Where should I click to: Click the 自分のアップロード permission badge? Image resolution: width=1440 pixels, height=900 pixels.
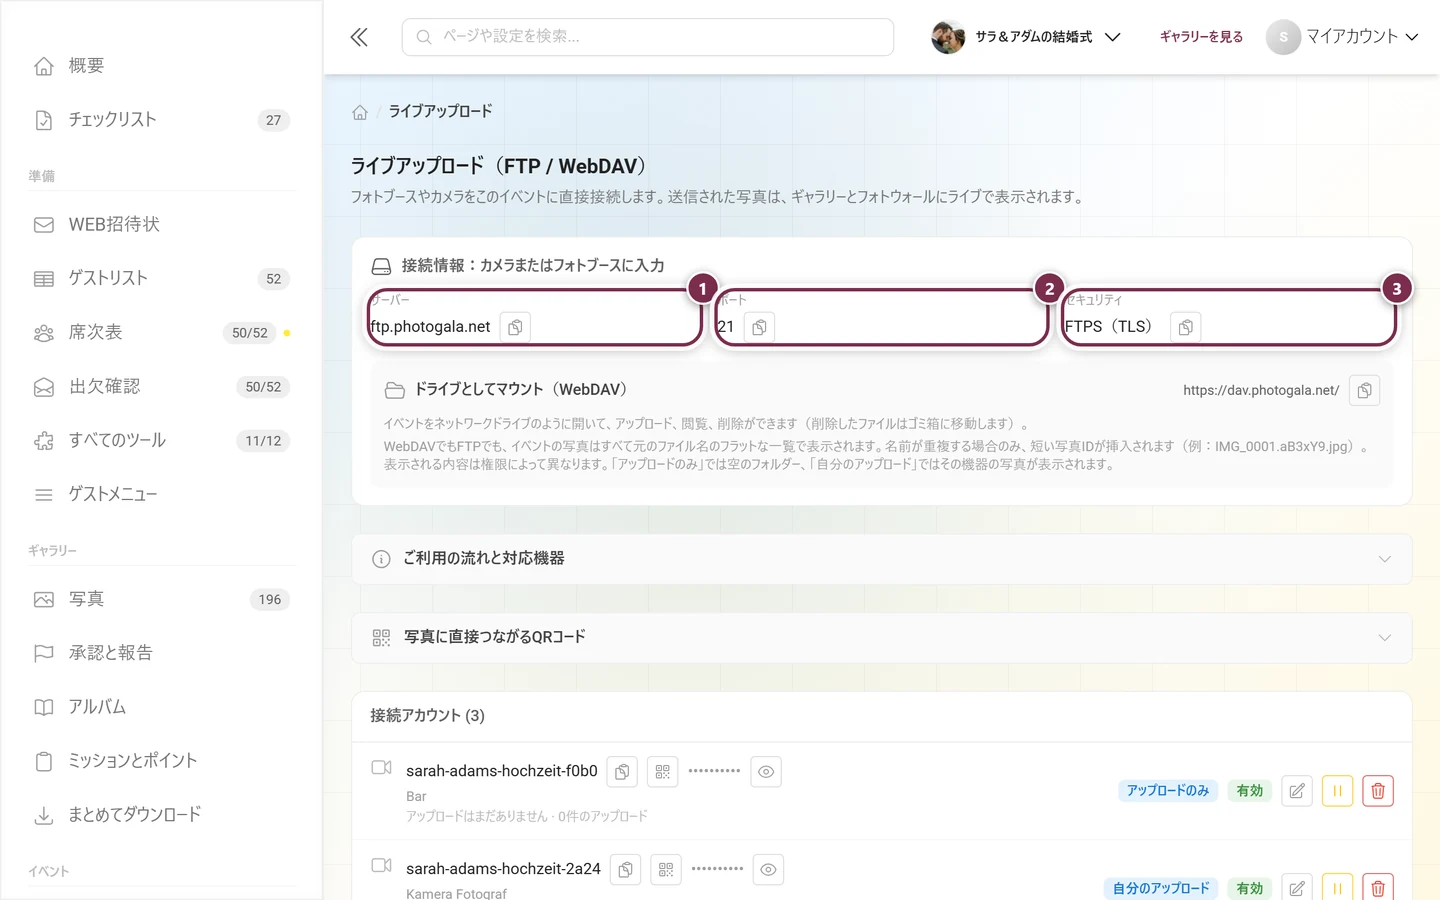pos(1161,888)
